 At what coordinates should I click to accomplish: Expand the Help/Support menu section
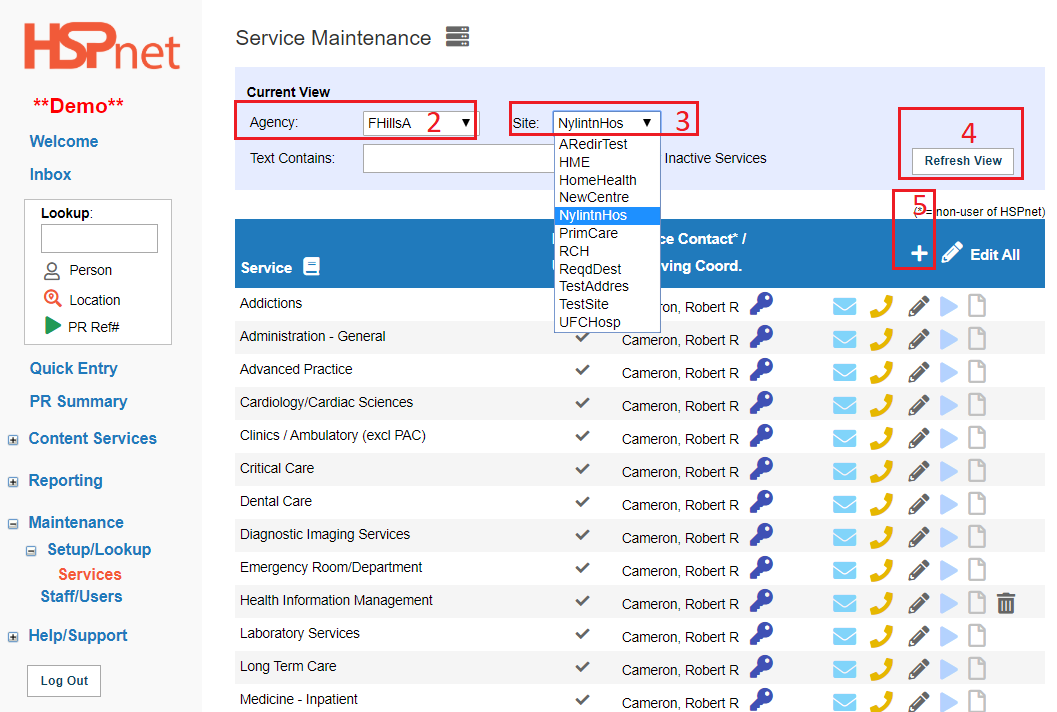[x=13, y=636]
